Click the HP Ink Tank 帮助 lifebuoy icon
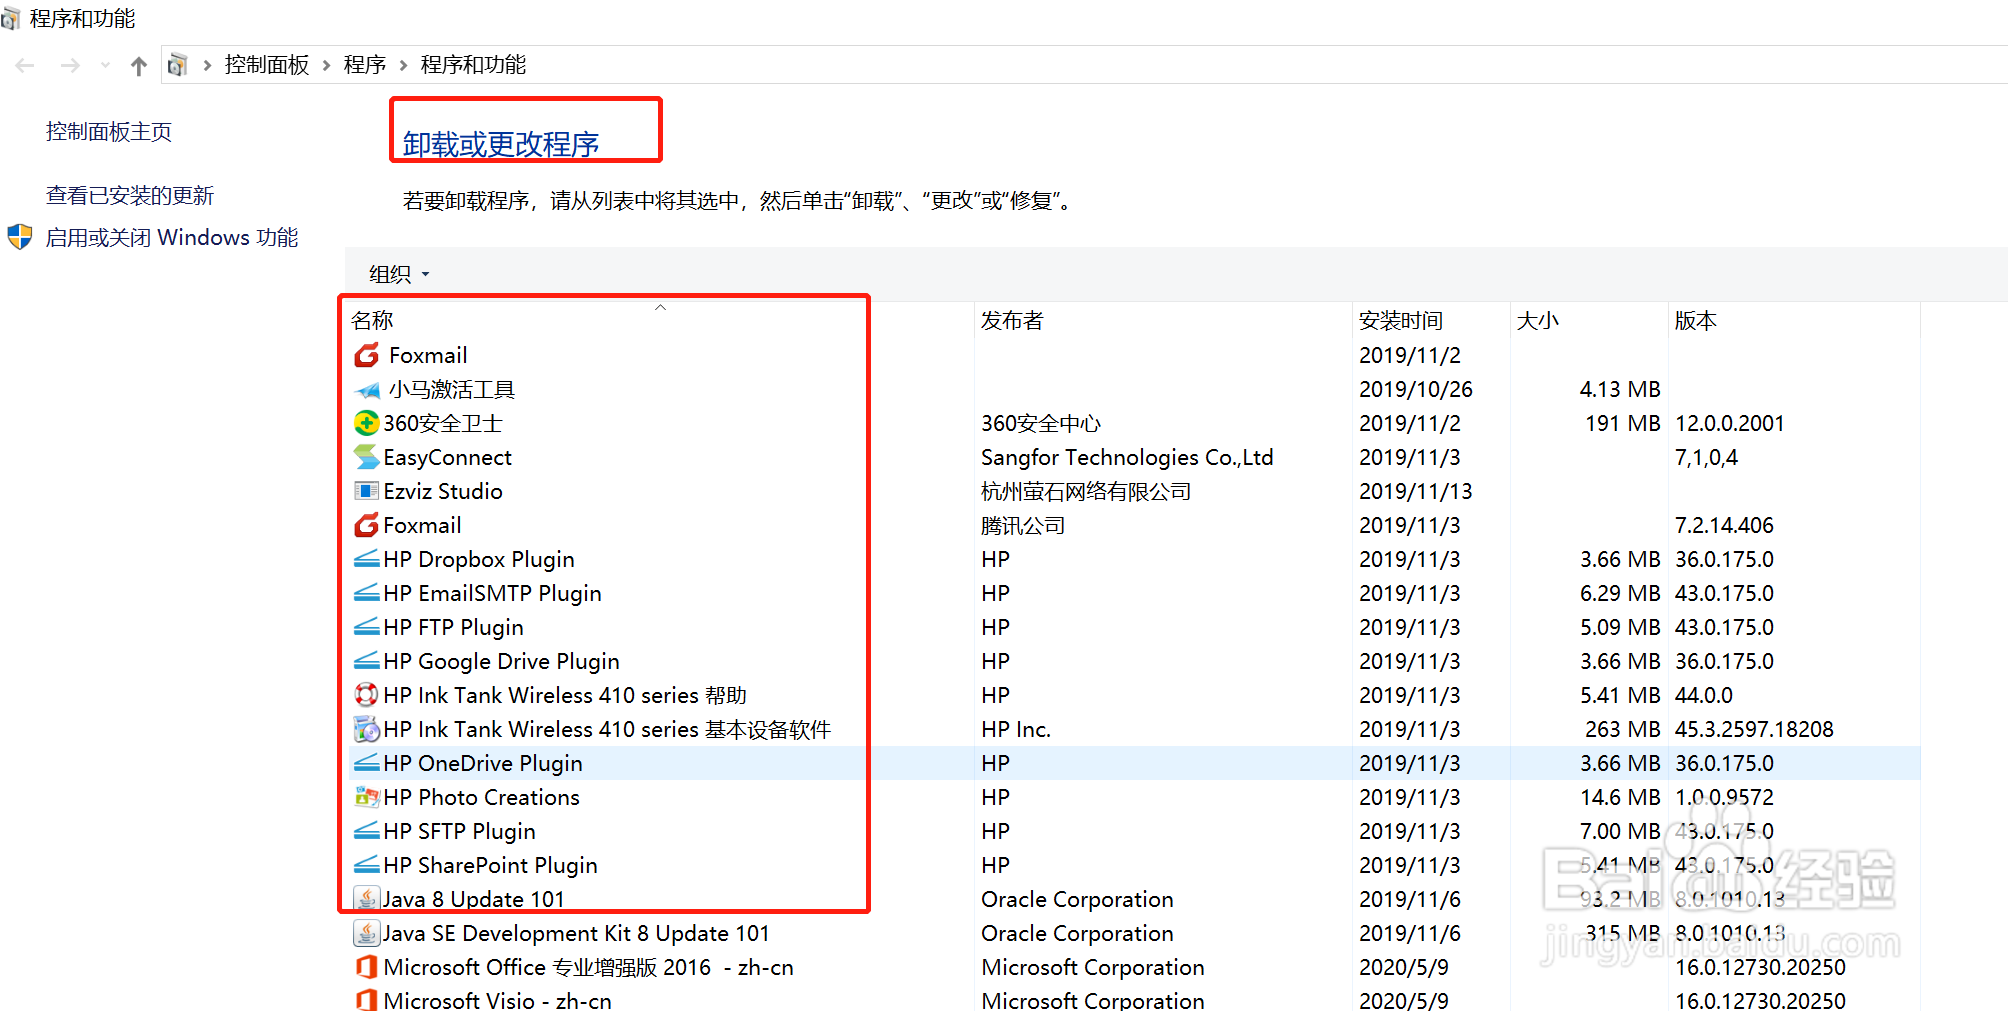The image size is (2008, 1011). (x=366, y=695)
